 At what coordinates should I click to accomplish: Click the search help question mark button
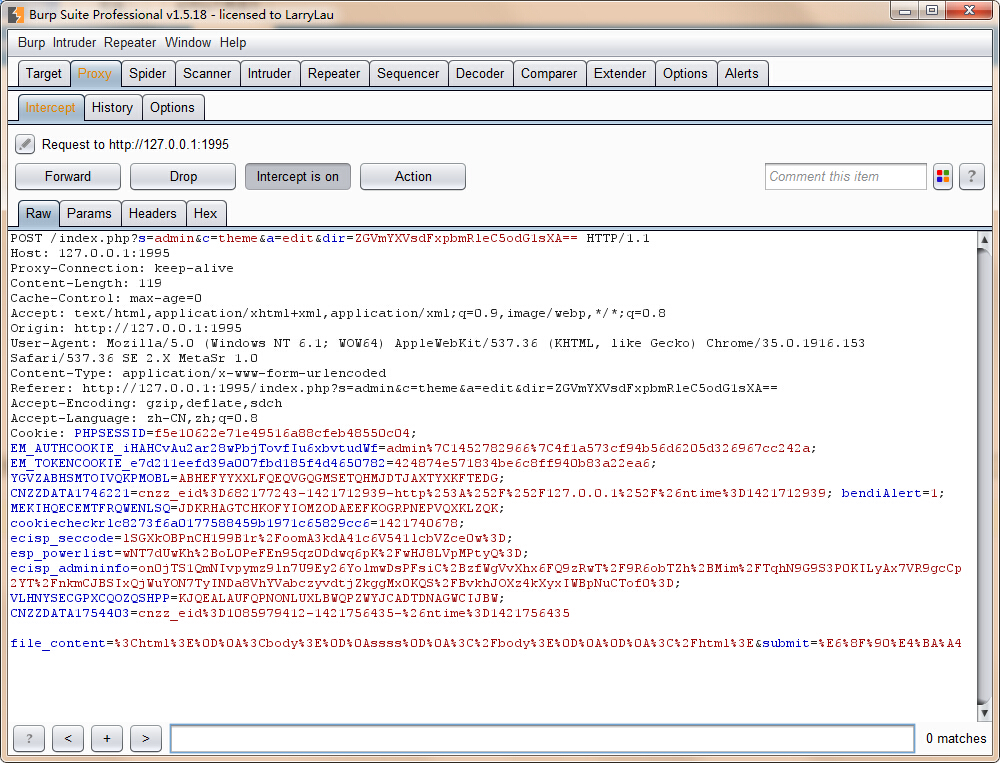pos(29,738)
